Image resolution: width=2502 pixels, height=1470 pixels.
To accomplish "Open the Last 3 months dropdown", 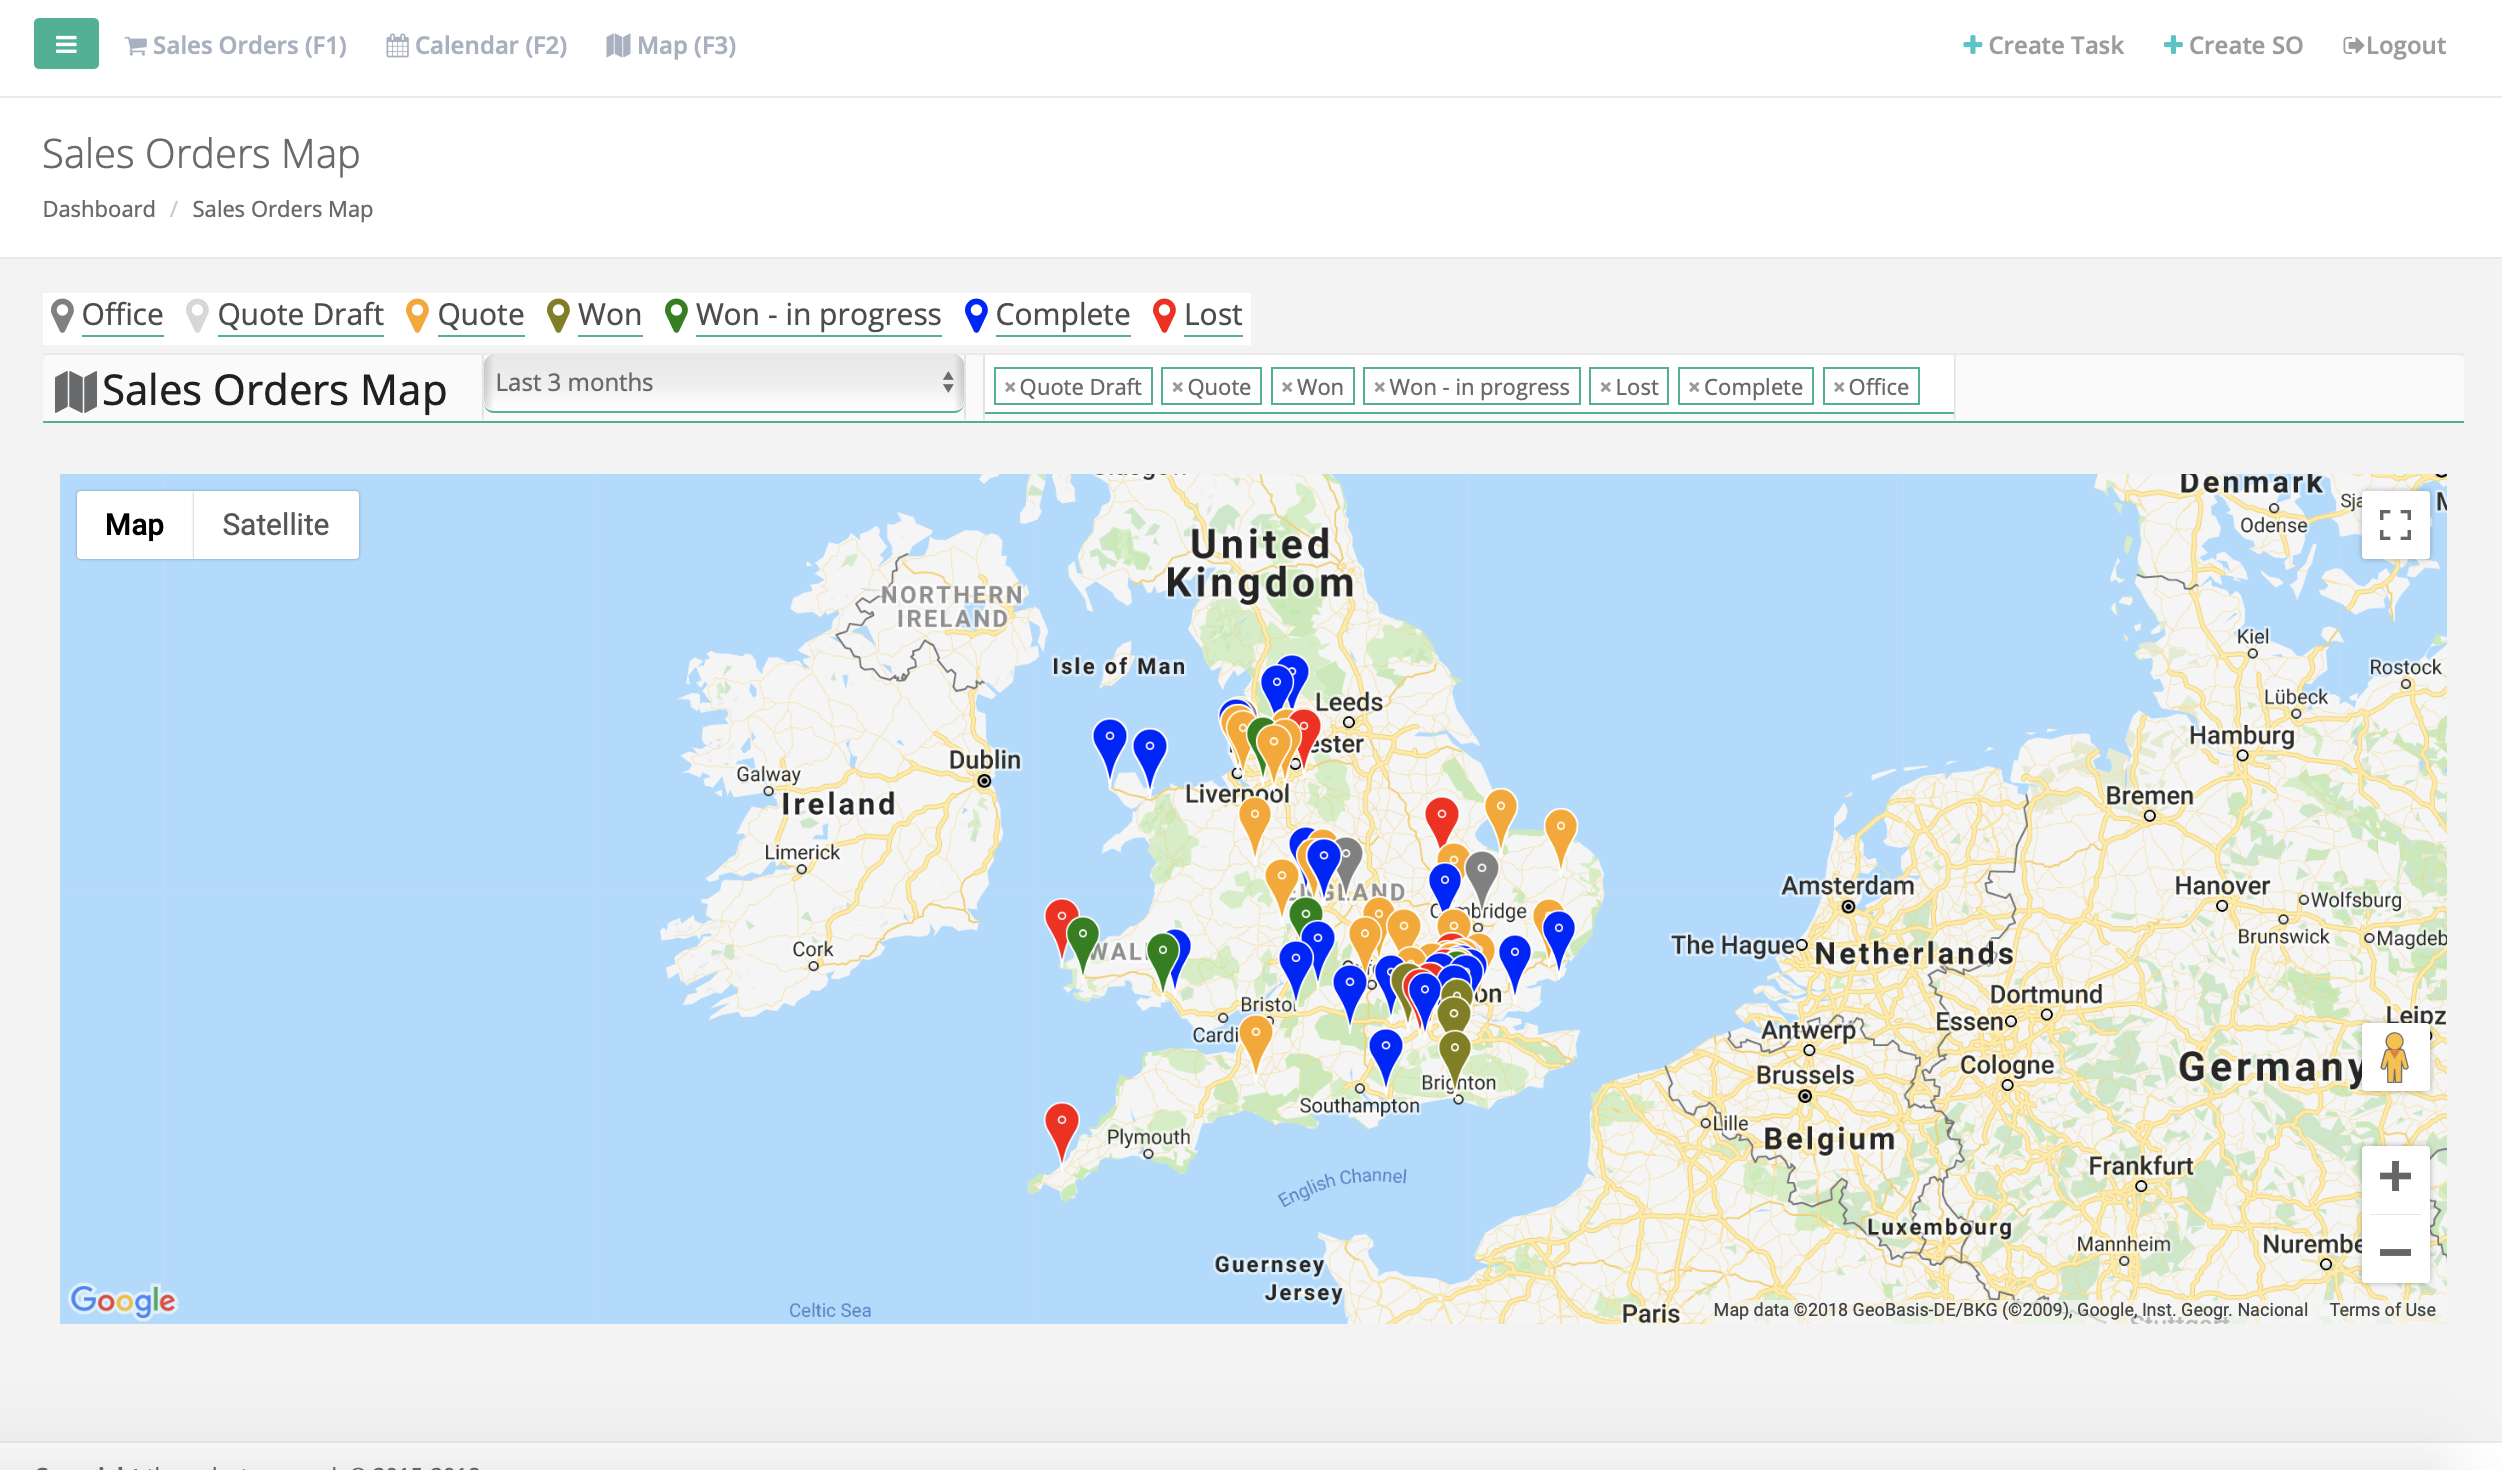I will 723,383.
